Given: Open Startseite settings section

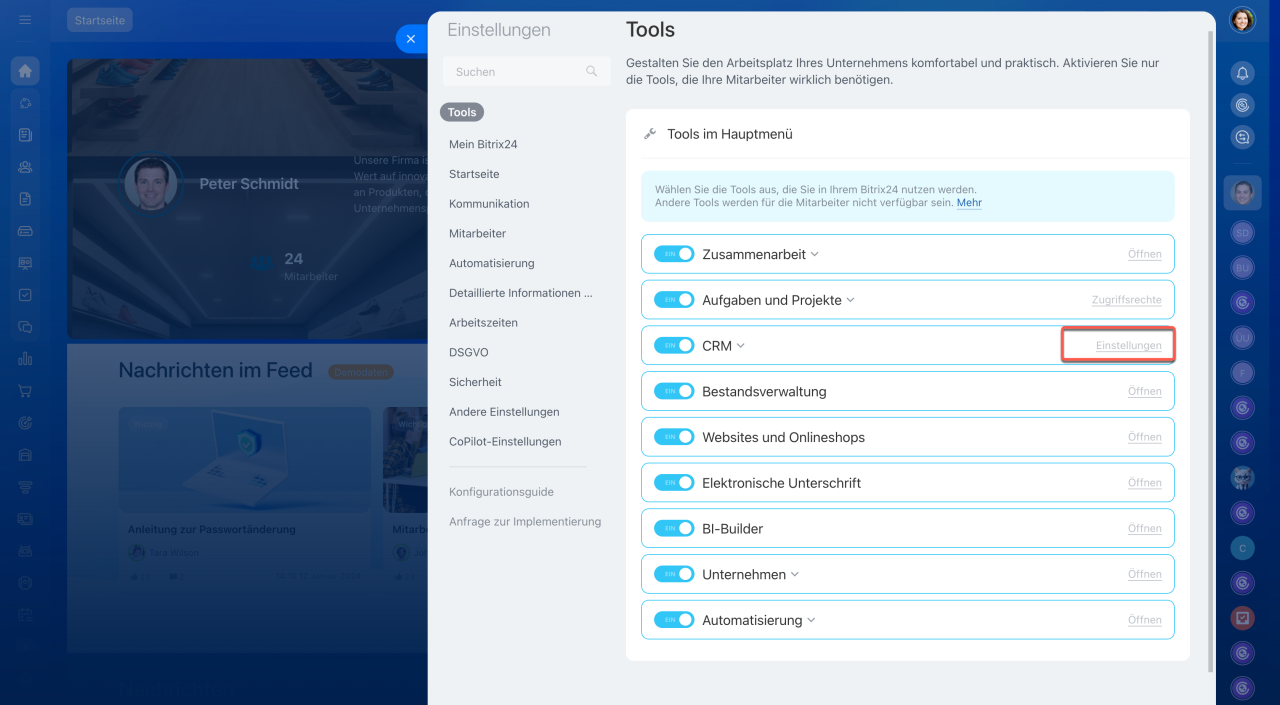Looking at the screenshot, I should [x=474, y=174].
